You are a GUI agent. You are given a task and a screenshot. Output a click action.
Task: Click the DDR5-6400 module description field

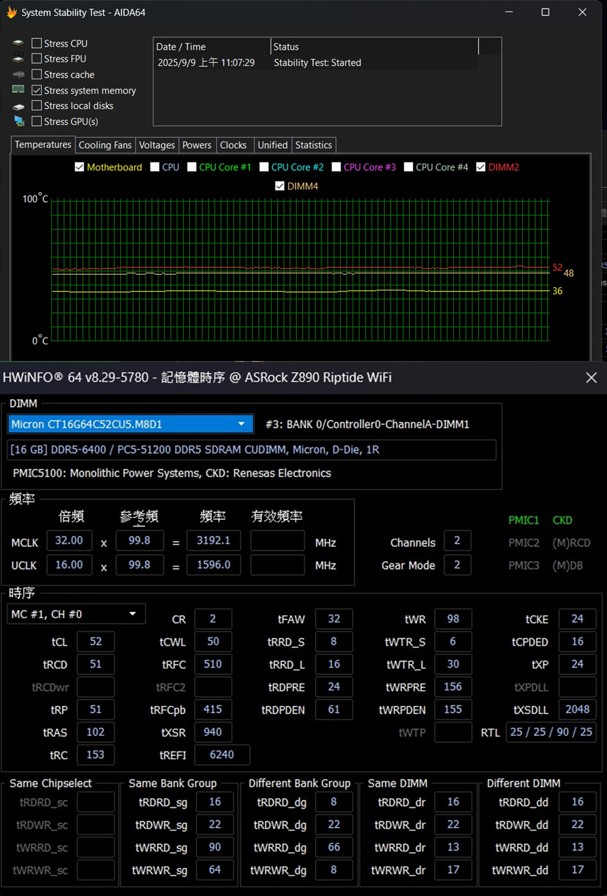point(252,450)
